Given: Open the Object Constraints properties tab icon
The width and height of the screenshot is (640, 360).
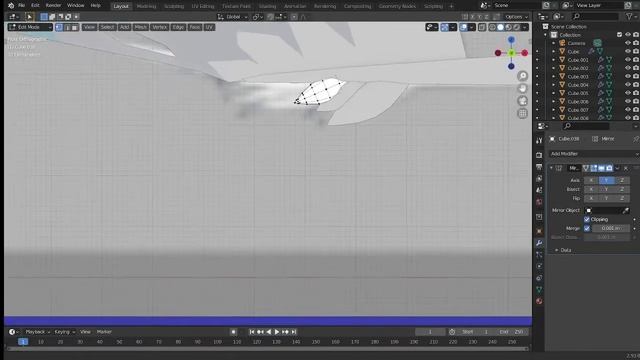Looking at the screenshot, I should (x=539, y=278).
